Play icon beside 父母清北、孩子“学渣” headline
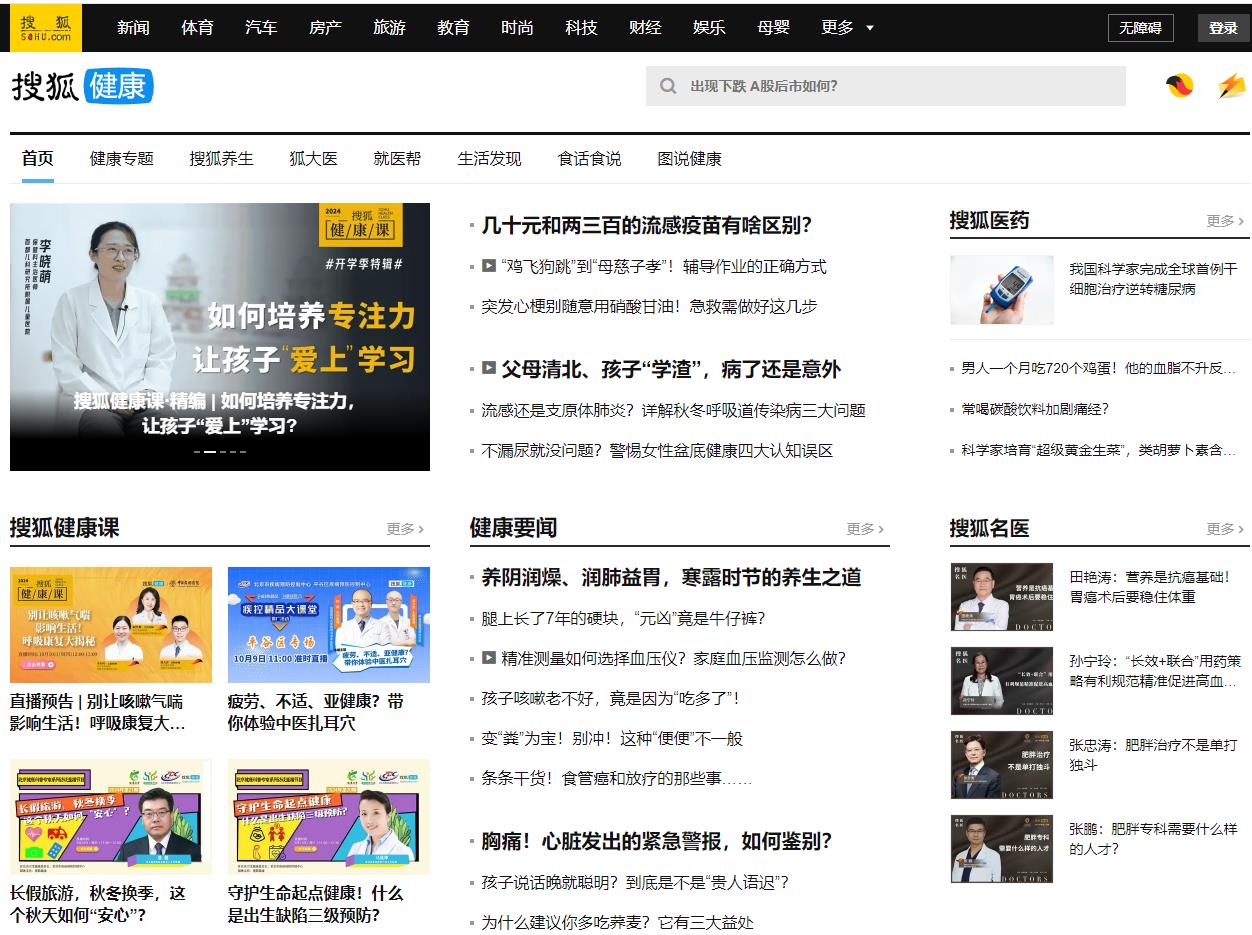This screenshot has height=935, width=1252. [489, 368]
